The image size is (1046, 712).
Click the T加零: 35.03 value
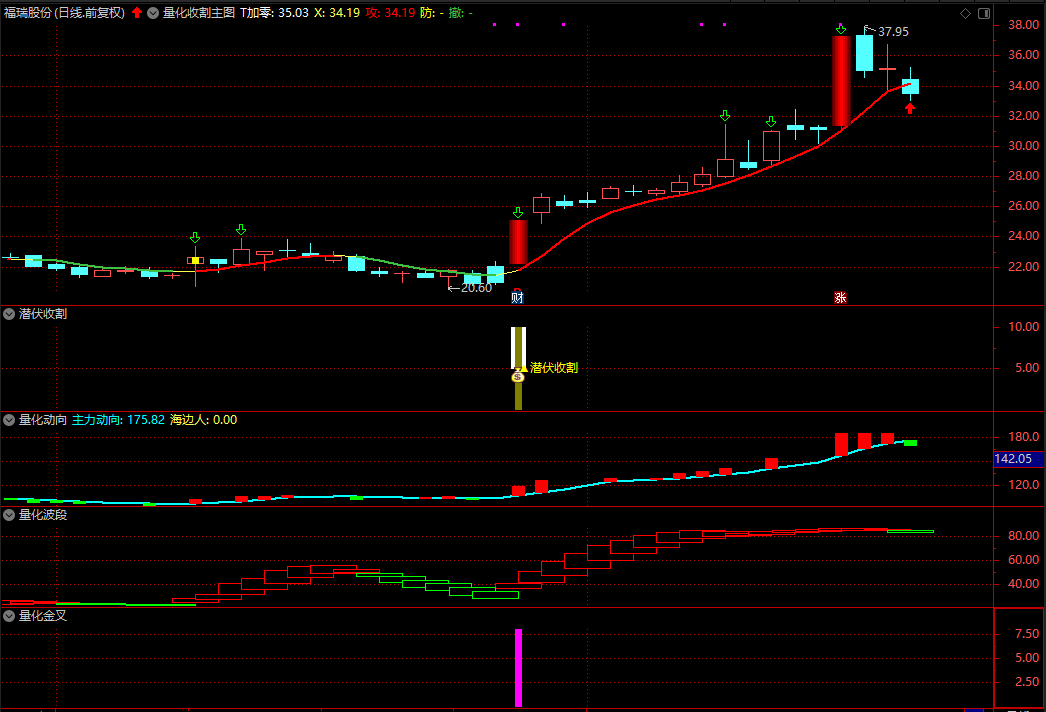pos(274,13)
